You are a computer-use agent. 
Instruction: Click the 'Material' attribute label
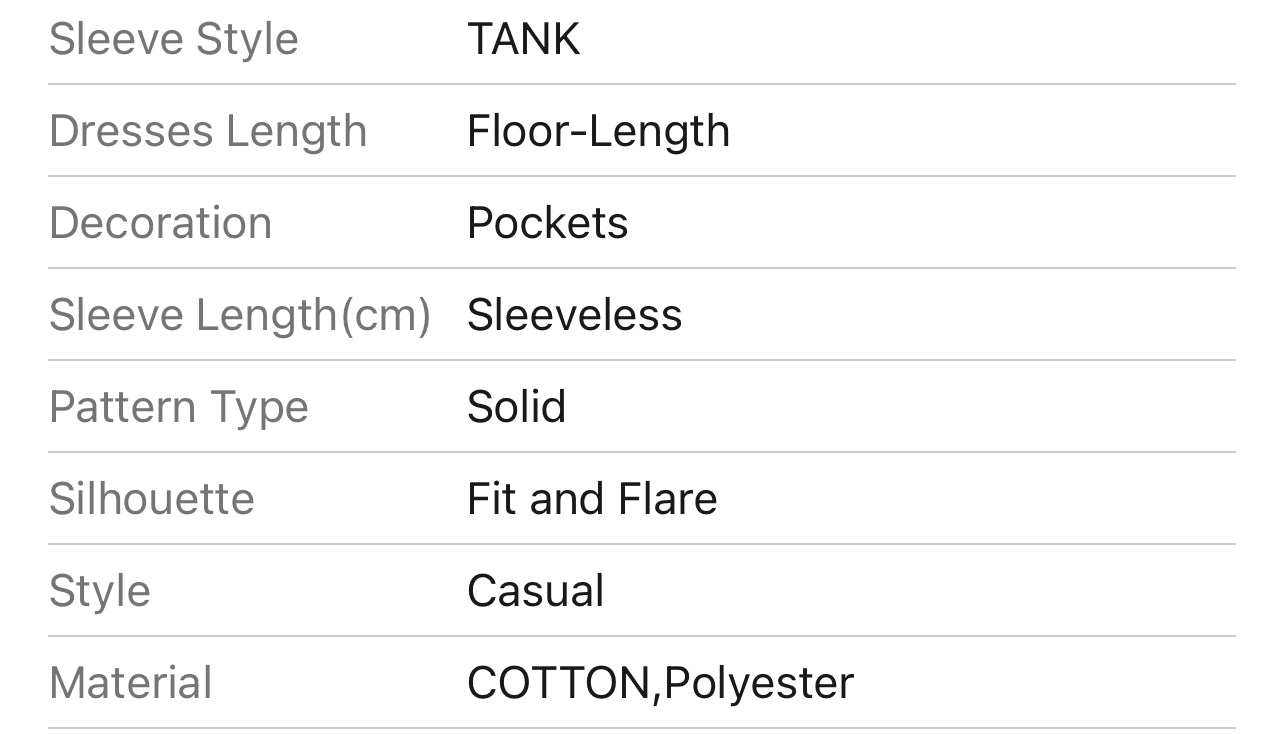(x=130, y=684)
